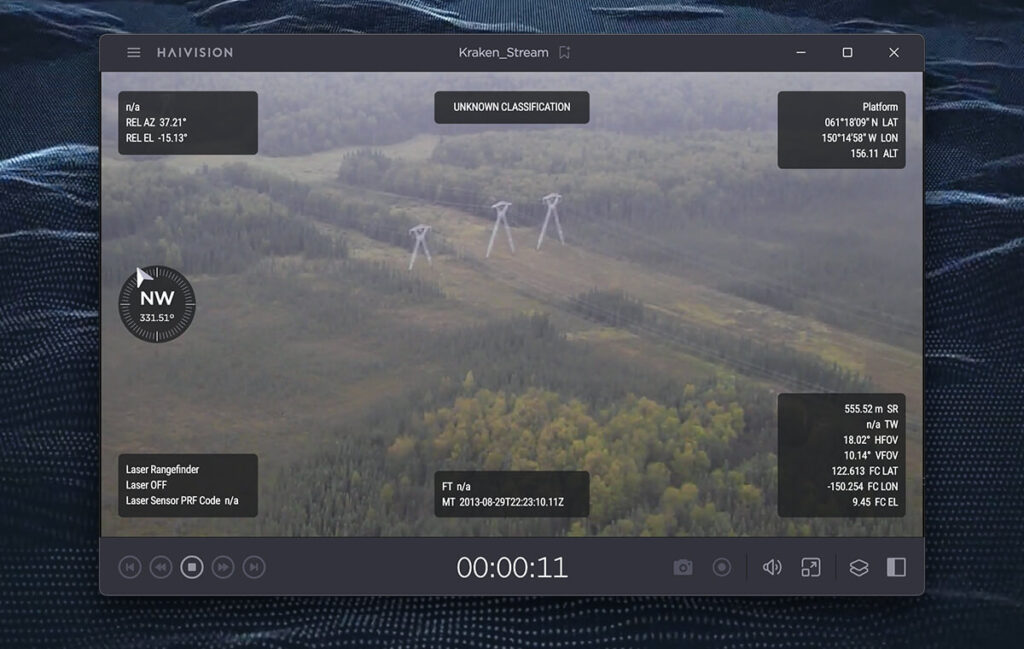1024x649 pixels.
Task: Click the 00:00:11 playback timer
Action: 512,567
